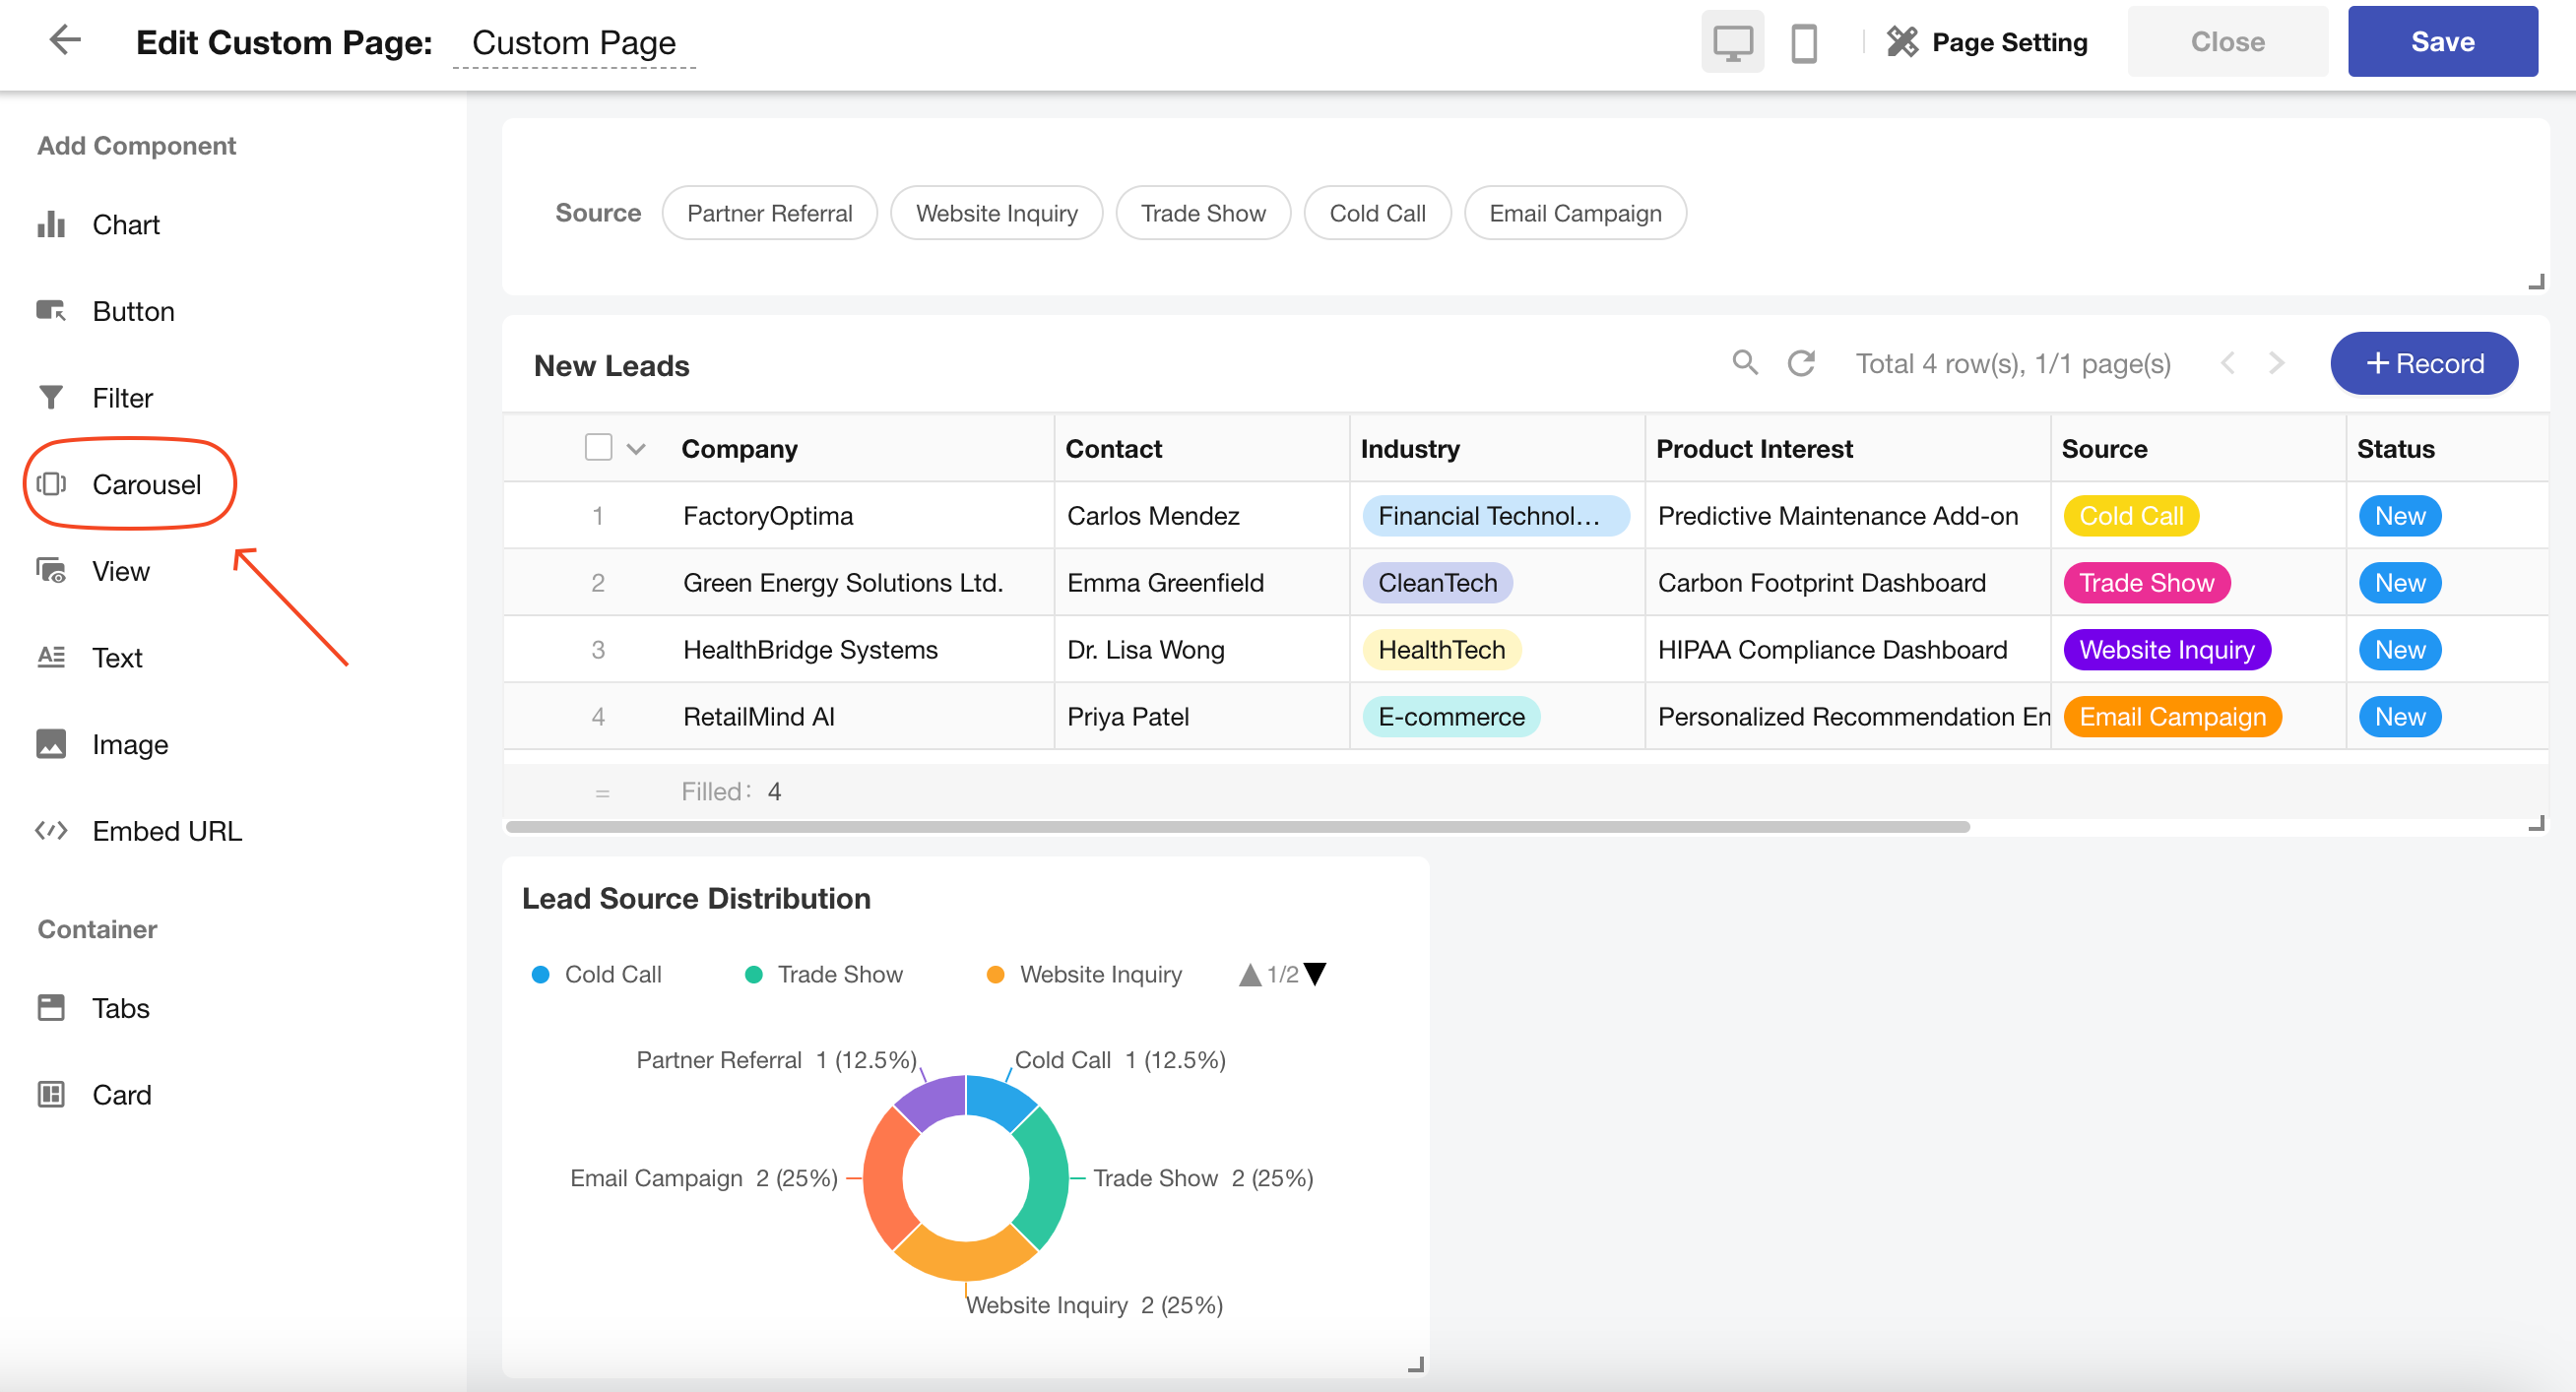Add a Card container
This screenshot has height=1392, width=2576.
[121, 1095]
